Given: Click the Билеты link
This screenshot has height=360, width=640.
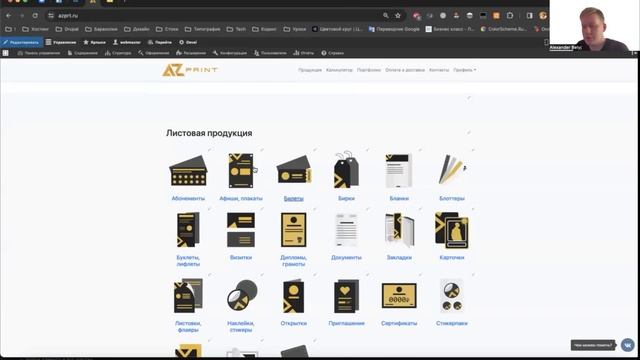Looking at the screenshot, I should 293,198.
